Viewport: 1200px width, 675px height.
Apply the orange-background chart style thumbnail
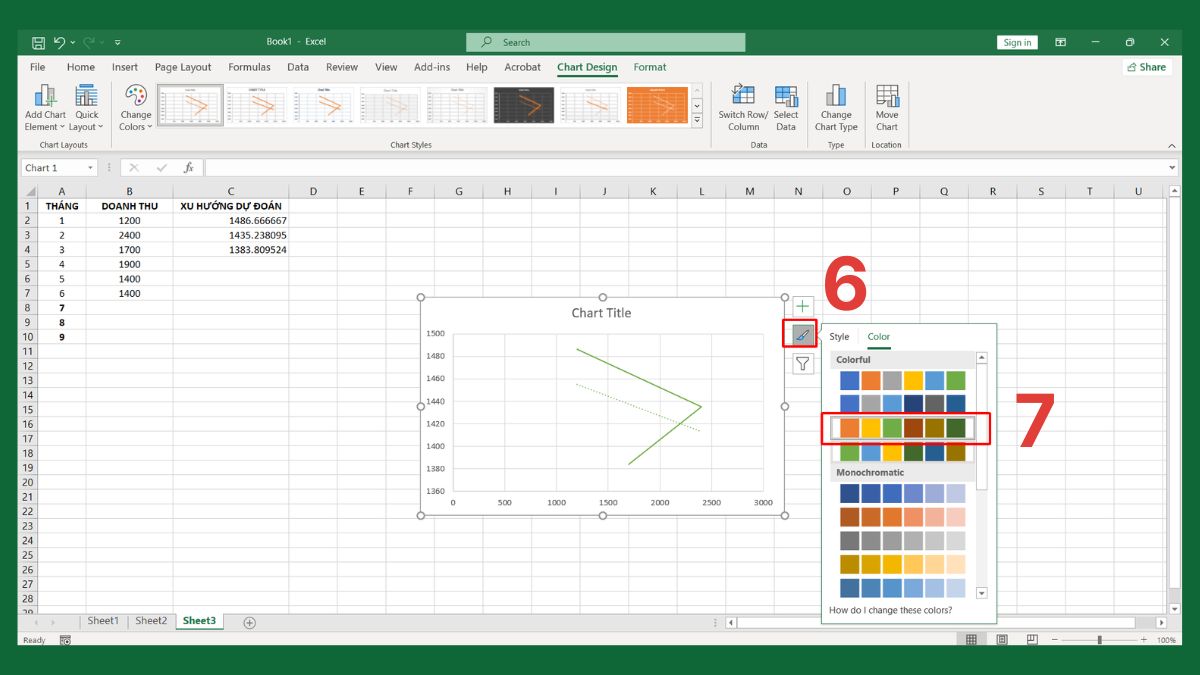point(657,105)
